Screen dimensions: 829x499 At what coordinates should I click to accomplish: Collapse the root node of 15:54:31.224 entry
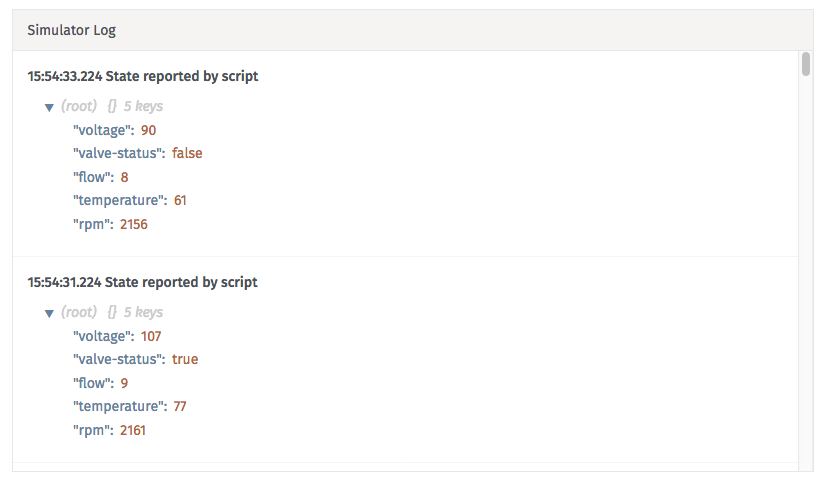click(49, 313)
